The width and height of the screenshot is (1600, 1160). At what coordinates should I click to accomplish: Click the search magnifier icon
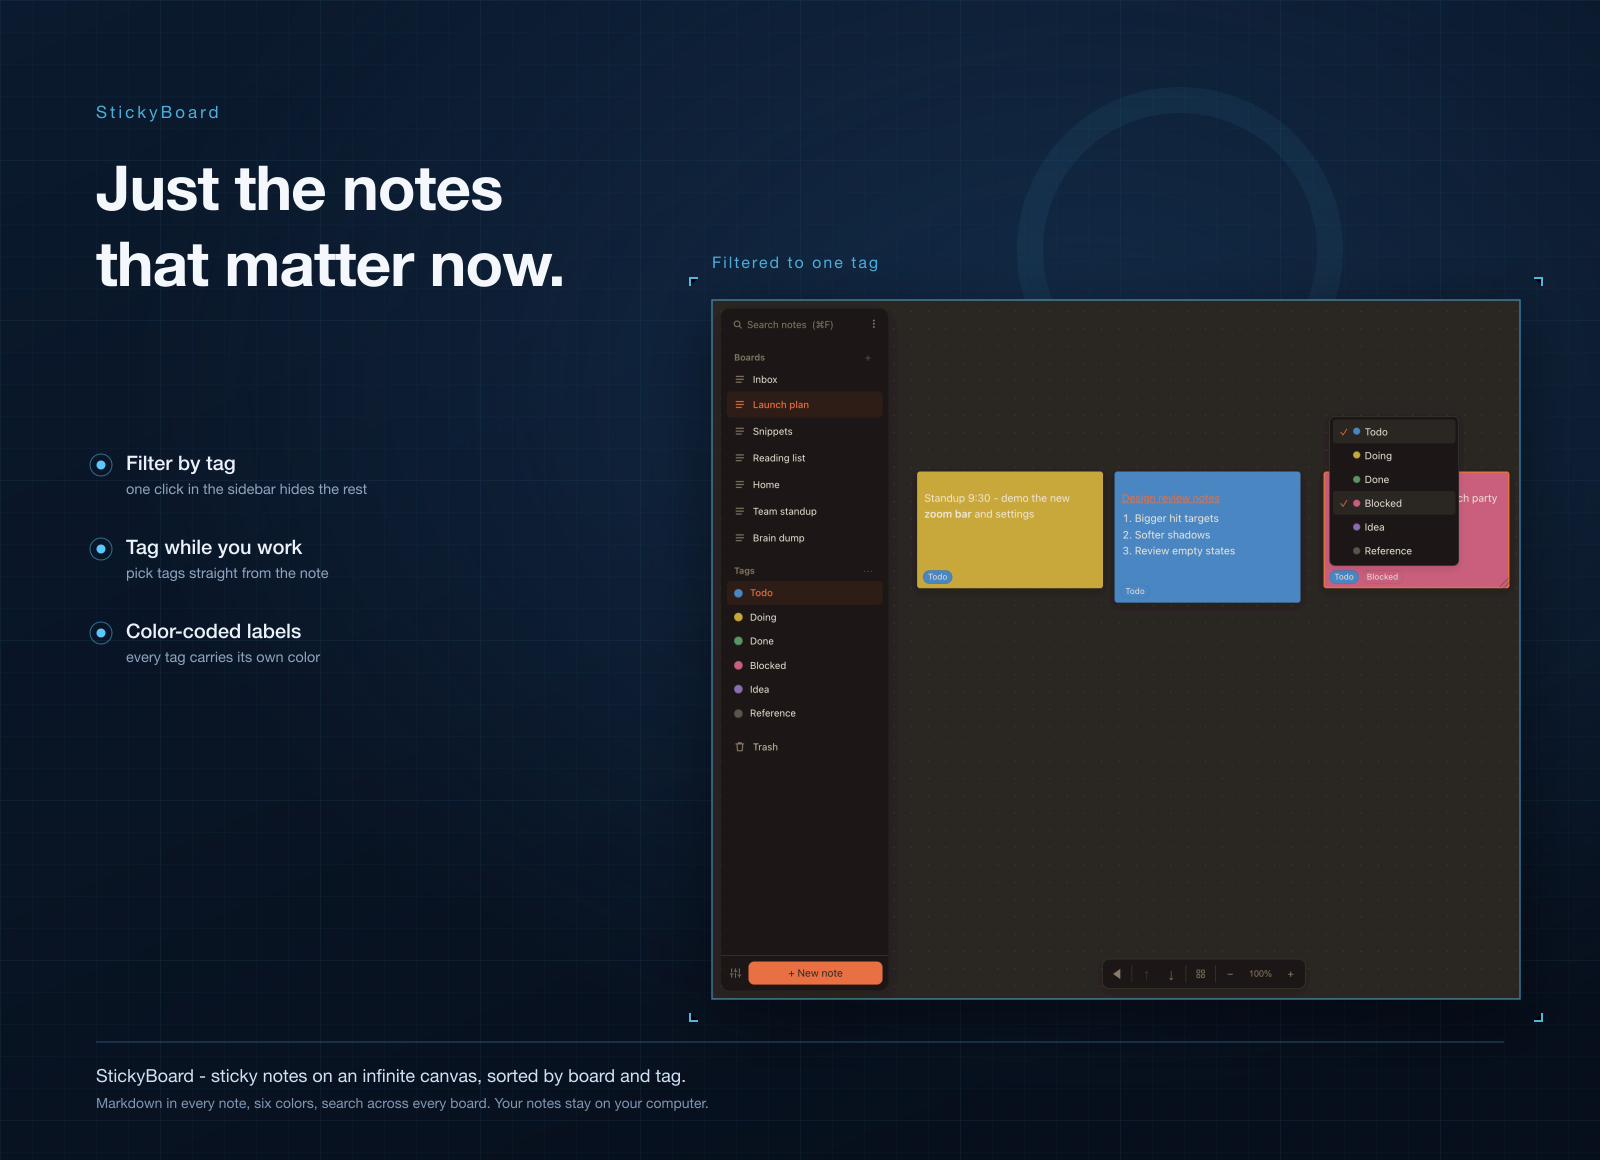point(738,325)
